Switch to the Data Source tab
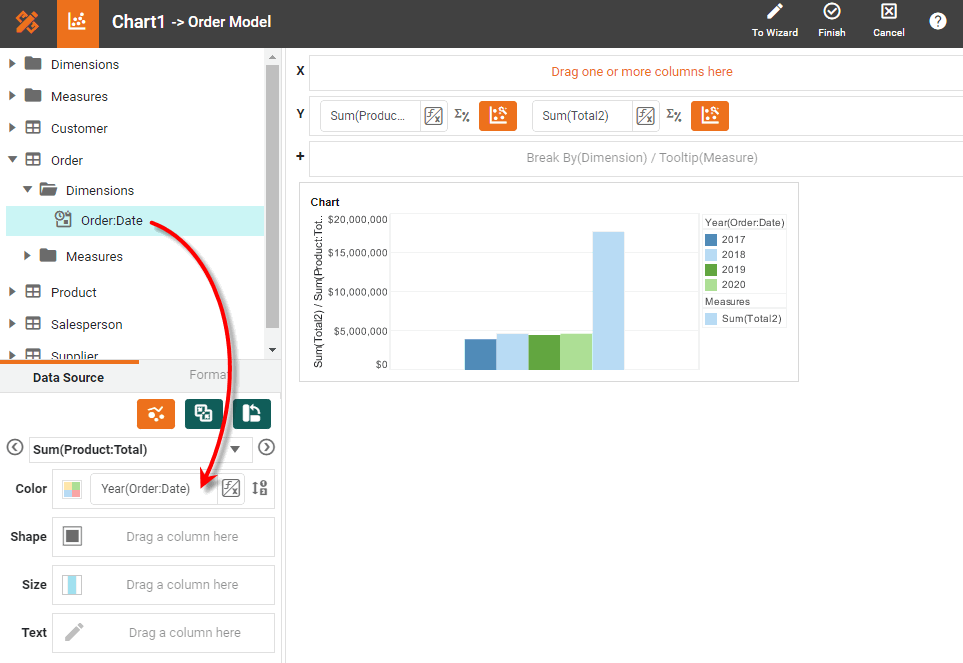 point(68,377)
